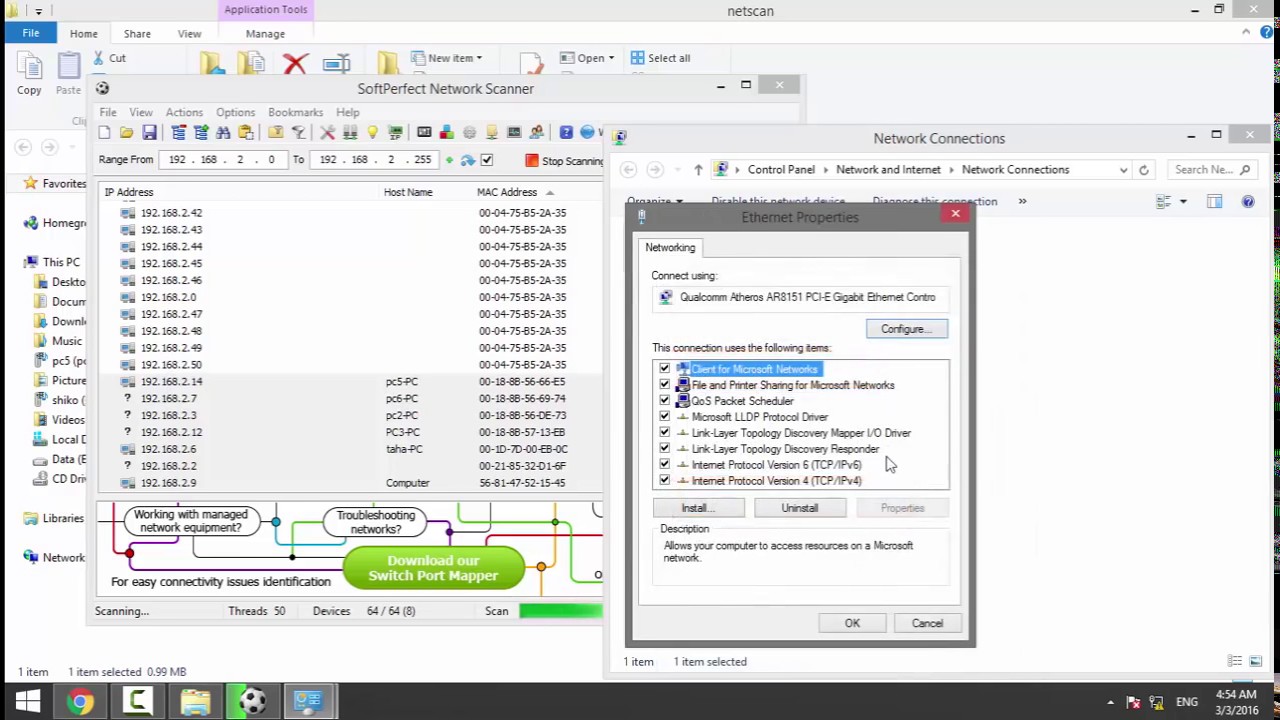Open the view options dropdown in Network Connections

[x=1183, y=202]
